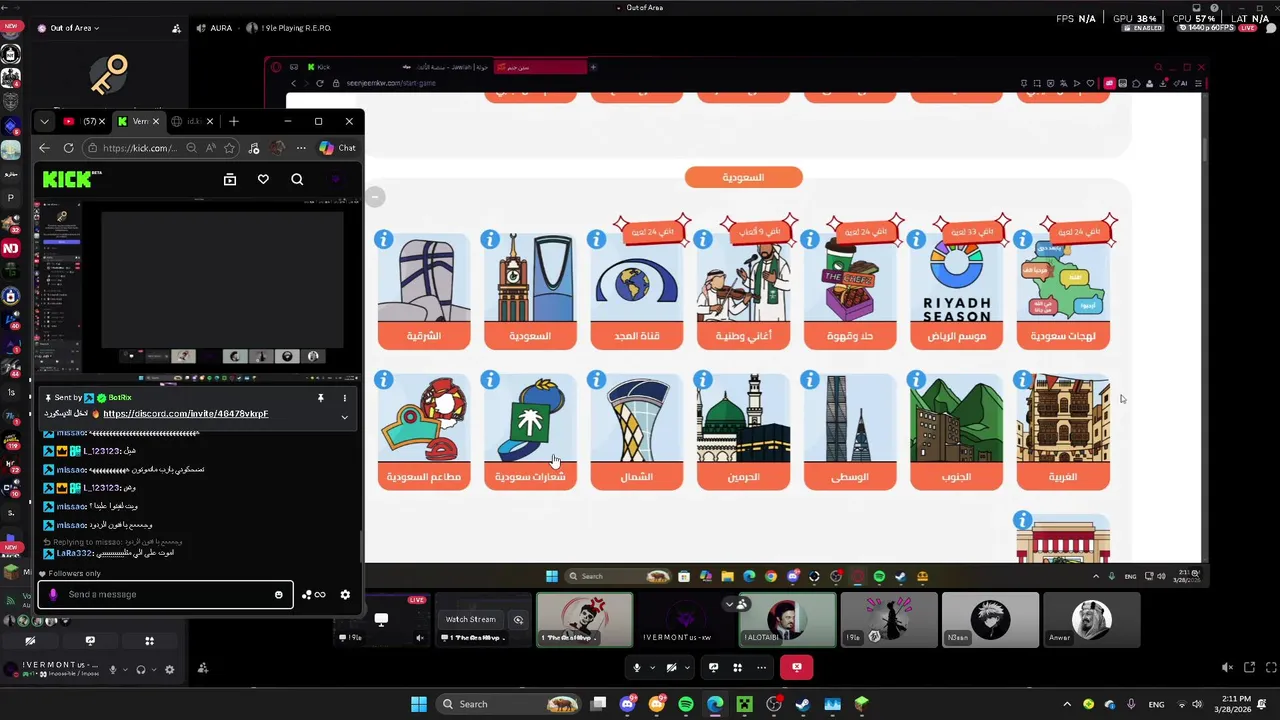Choose the حلا وقهوة category
This screenshot has width=1280, height=720.
click(x=850, y=291)
